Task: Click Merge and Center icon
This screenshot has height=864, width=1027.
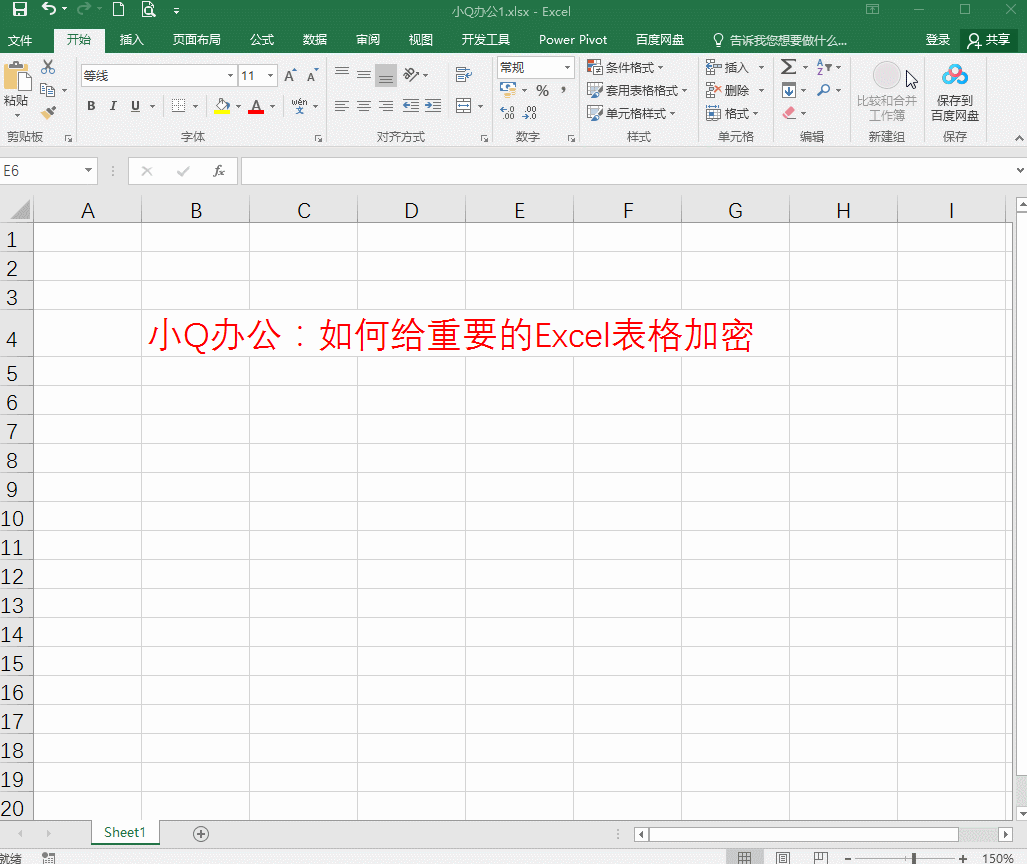Action: click(x=464, y=106)
